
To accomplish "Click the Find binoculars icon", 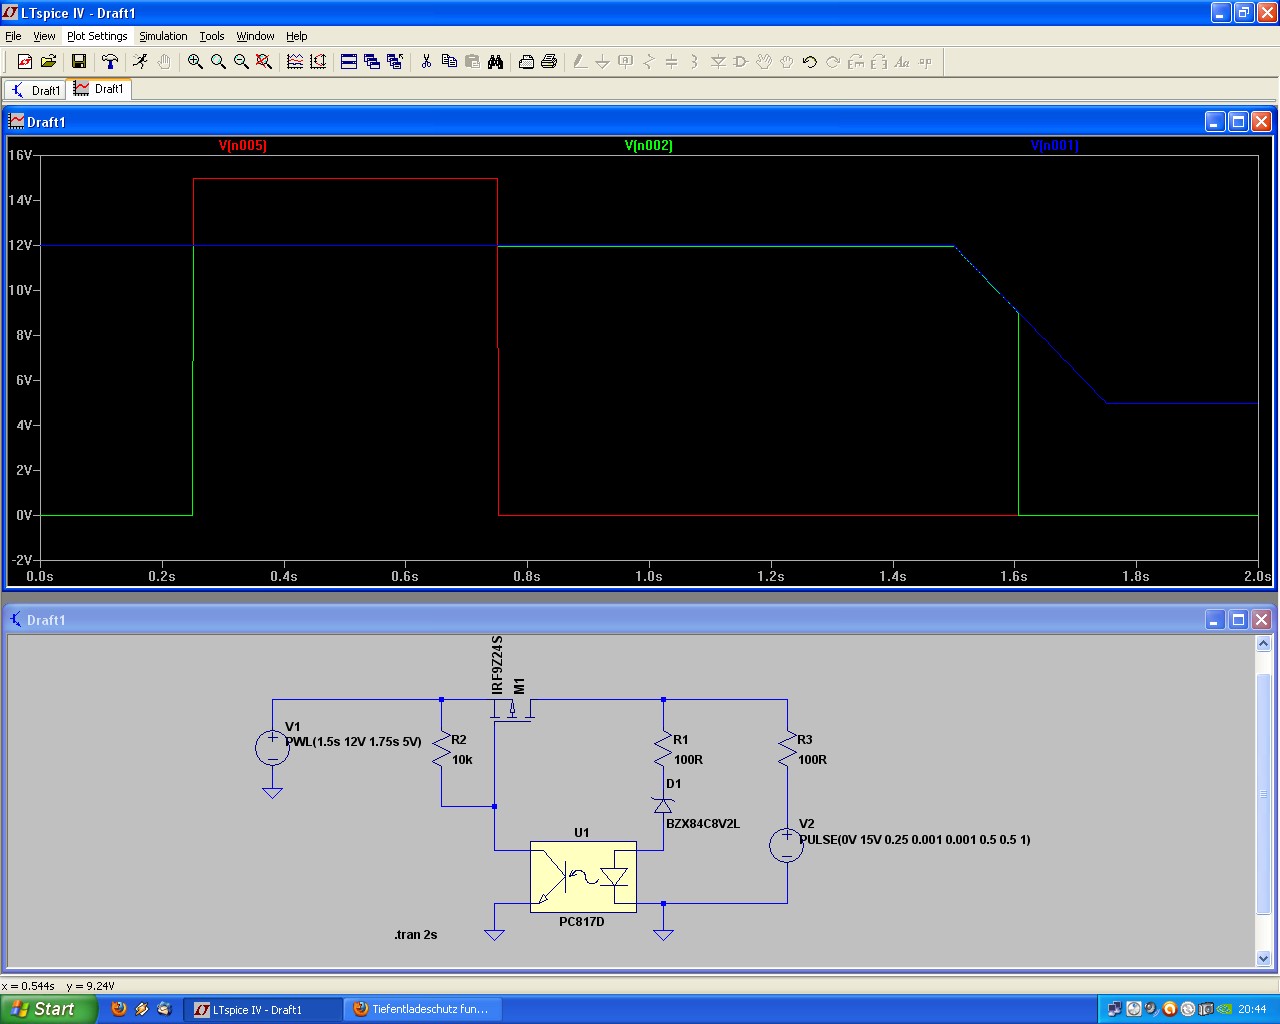I will pyautogui.click(x=495, y=62).
